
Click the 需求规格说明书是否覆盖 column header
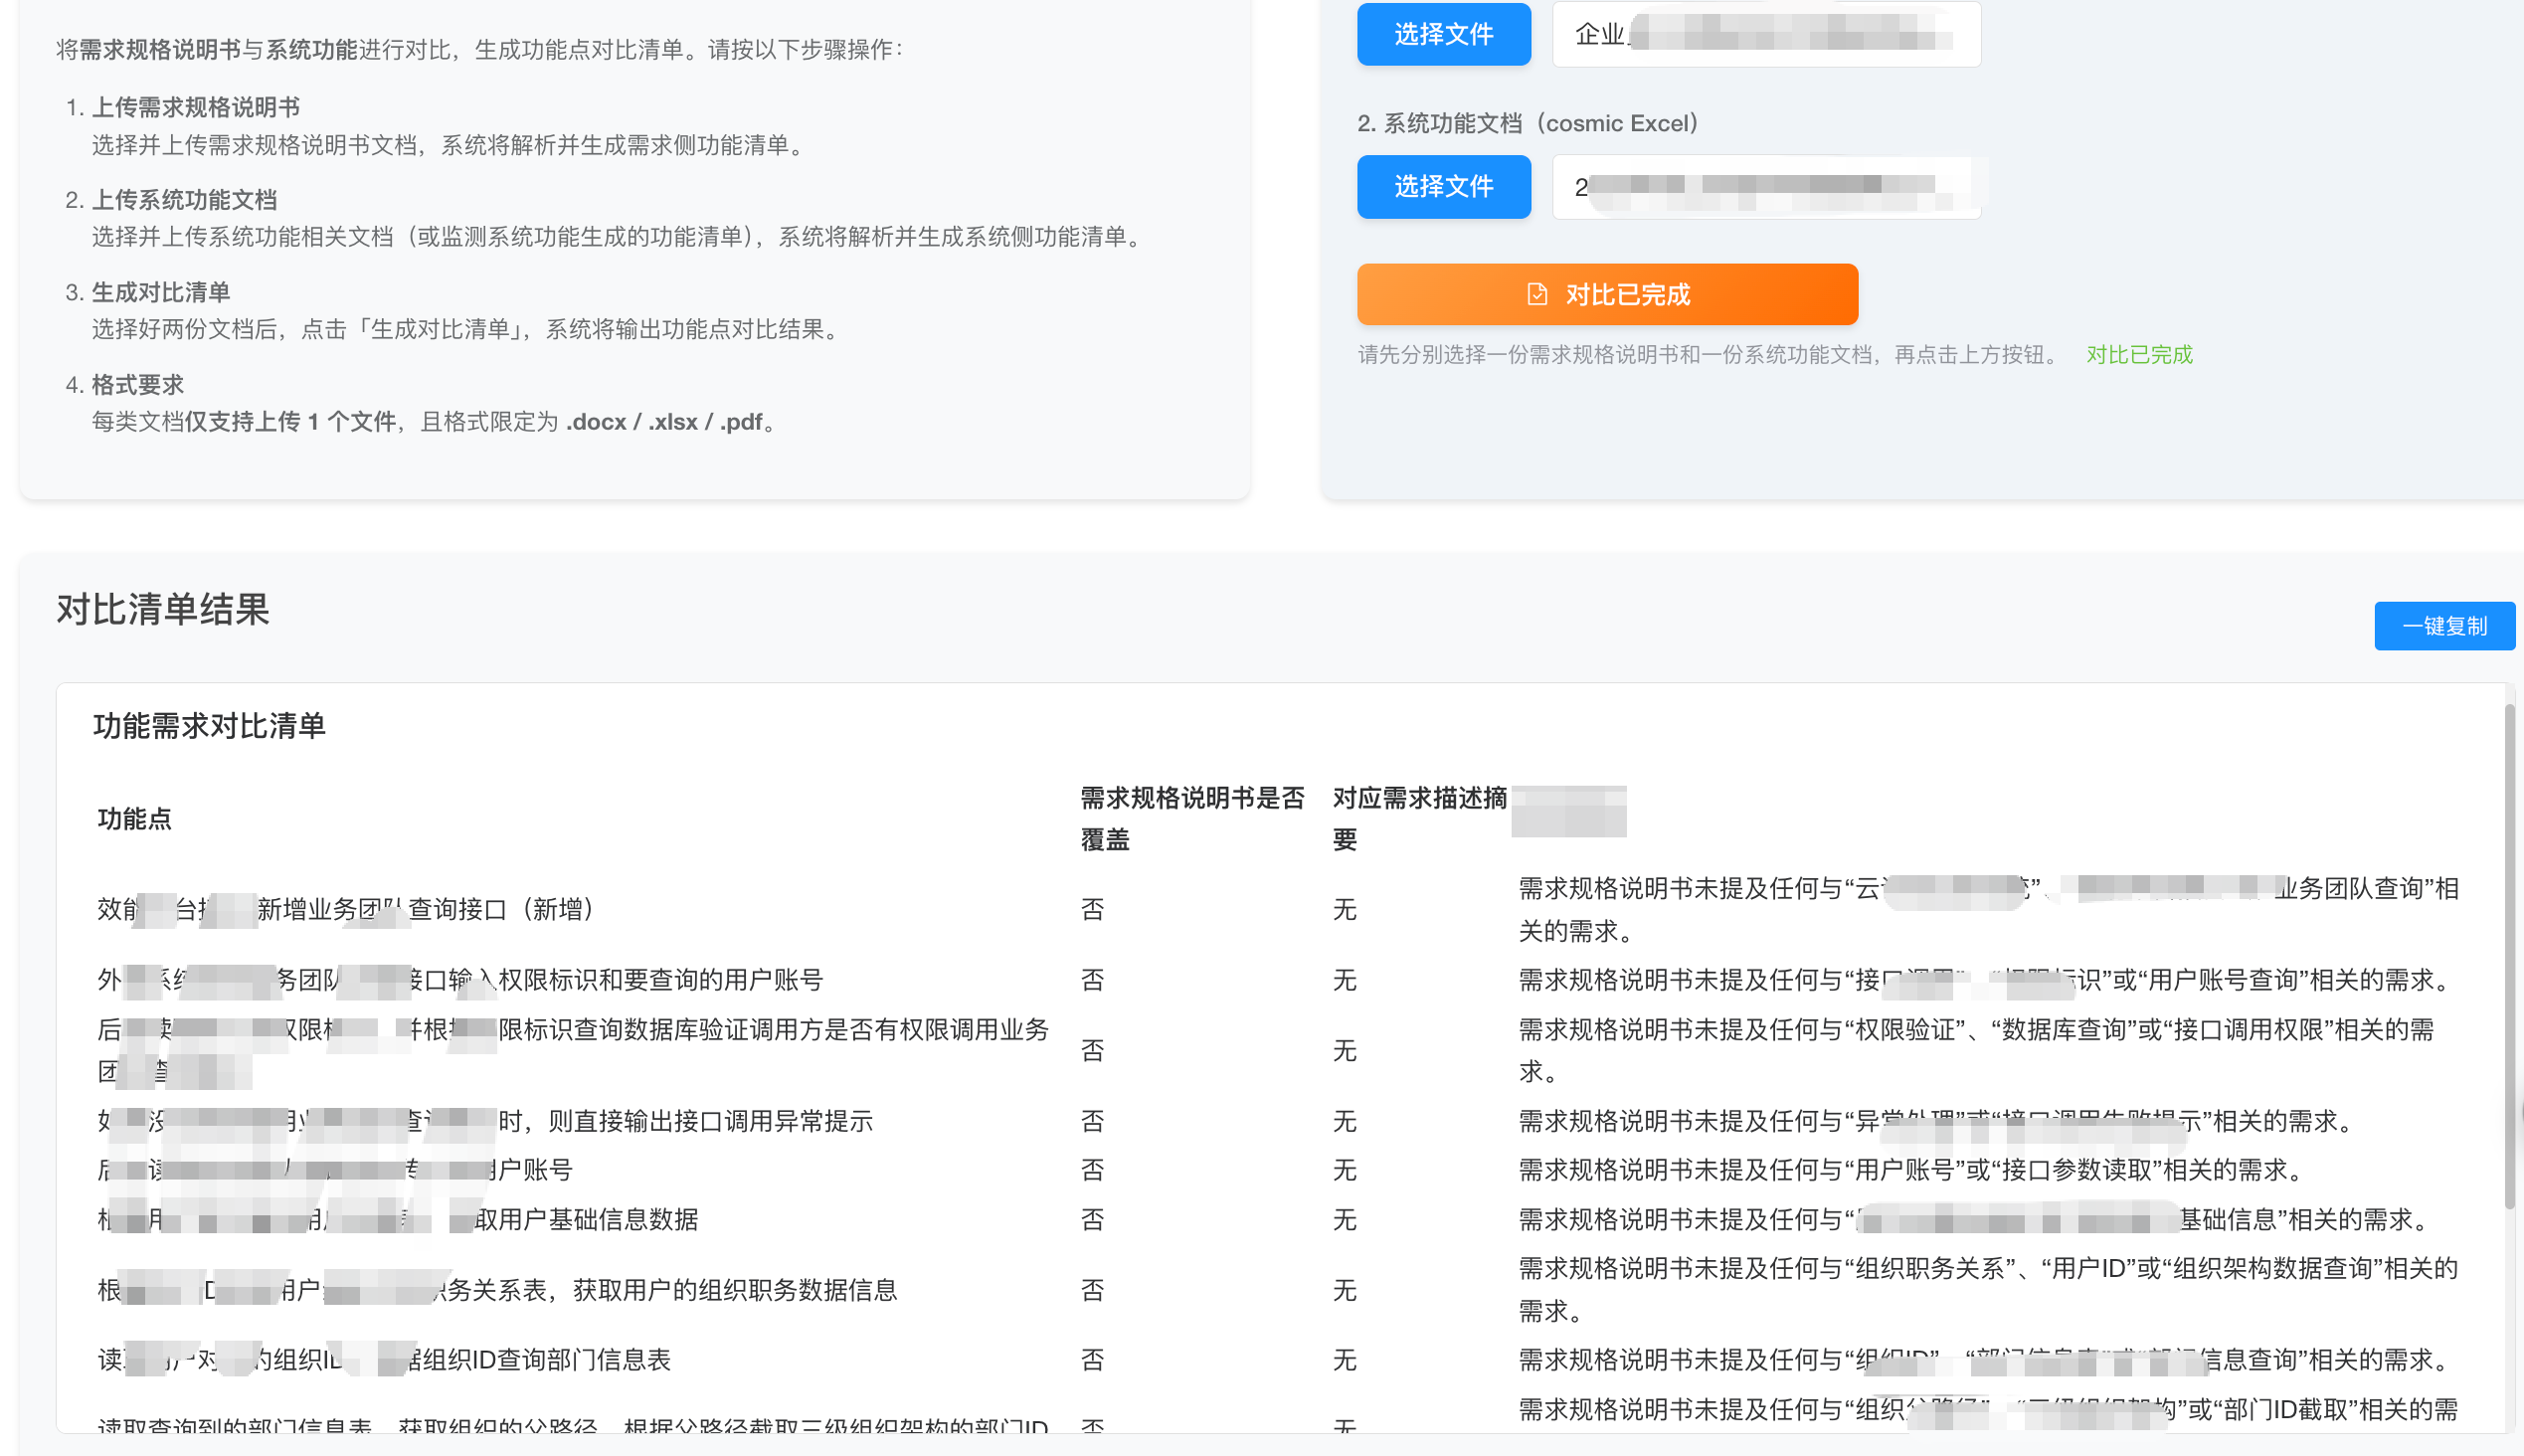[1192, 818]
